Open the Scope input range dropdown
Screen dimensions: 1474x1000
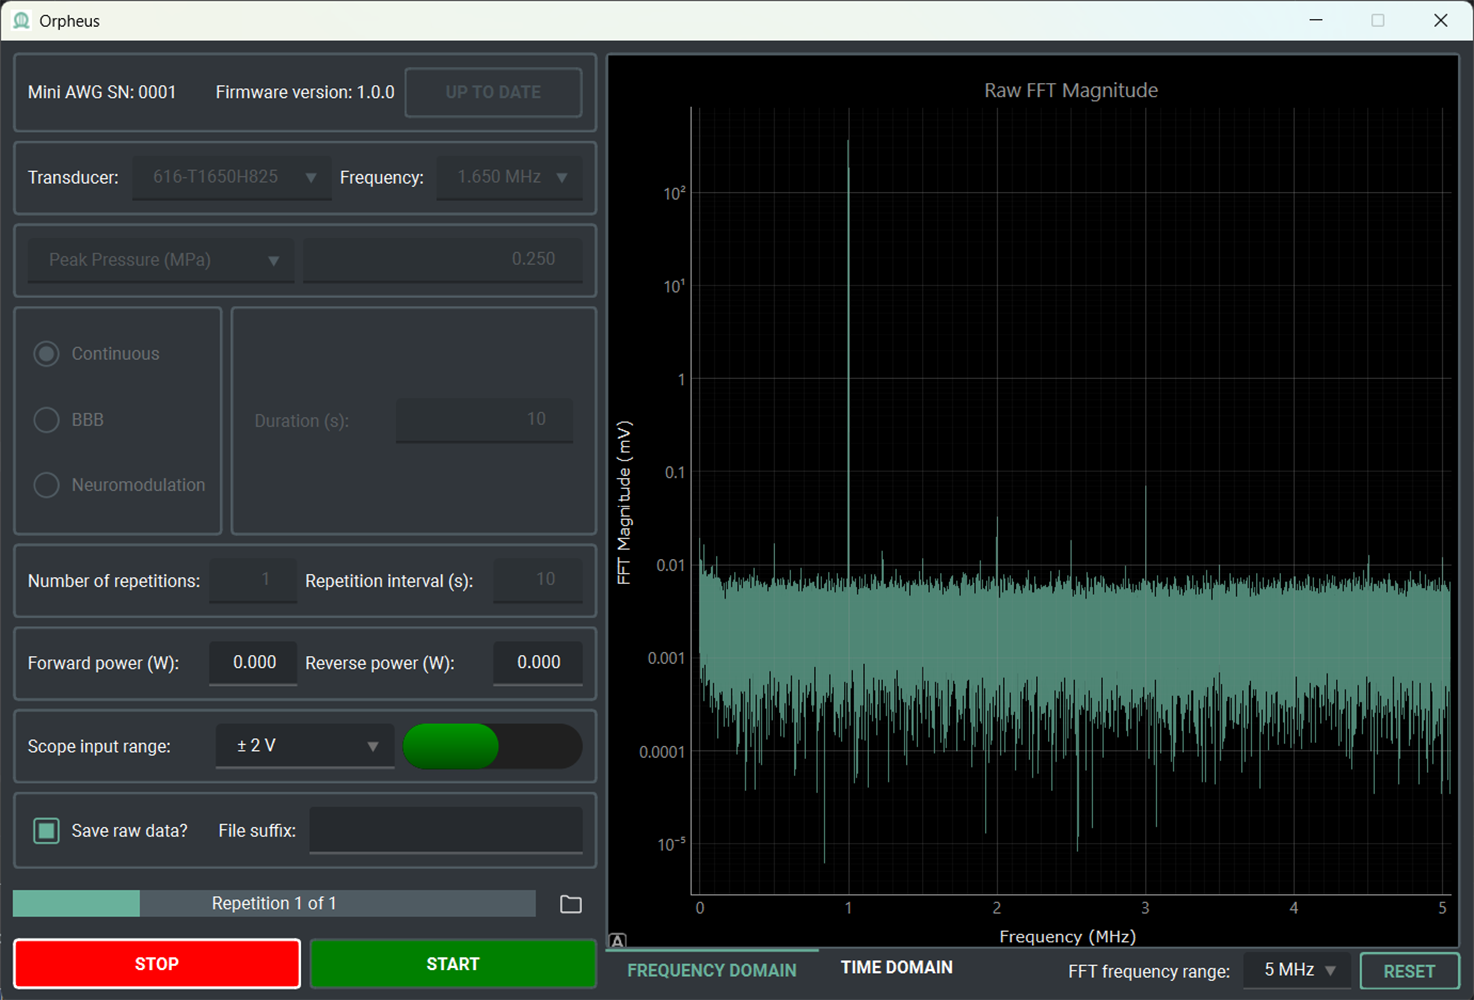(x=305, y=746)
